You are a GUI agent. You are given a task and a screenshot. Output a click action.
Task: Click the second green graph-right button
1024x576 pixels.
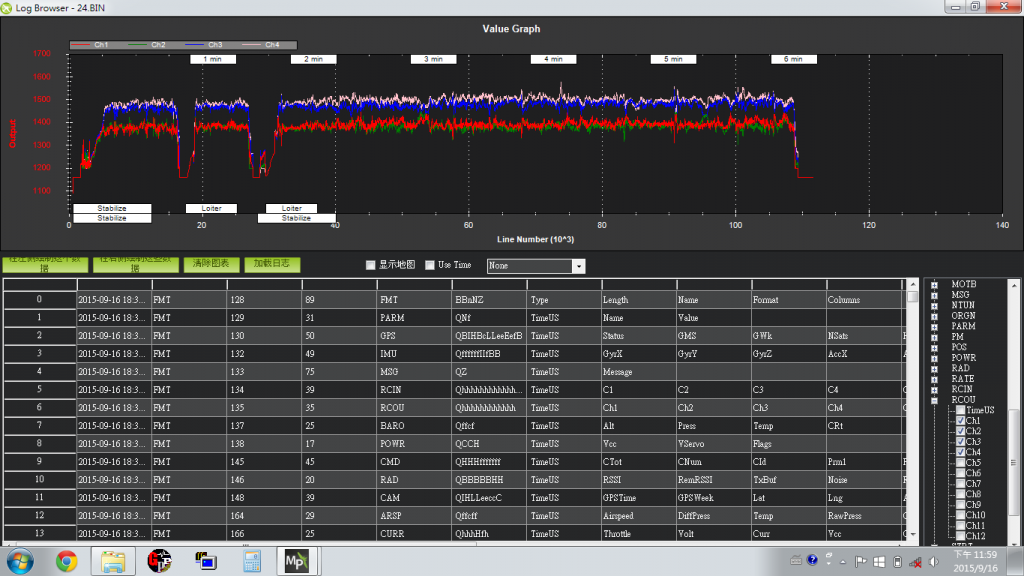[136, 264]
